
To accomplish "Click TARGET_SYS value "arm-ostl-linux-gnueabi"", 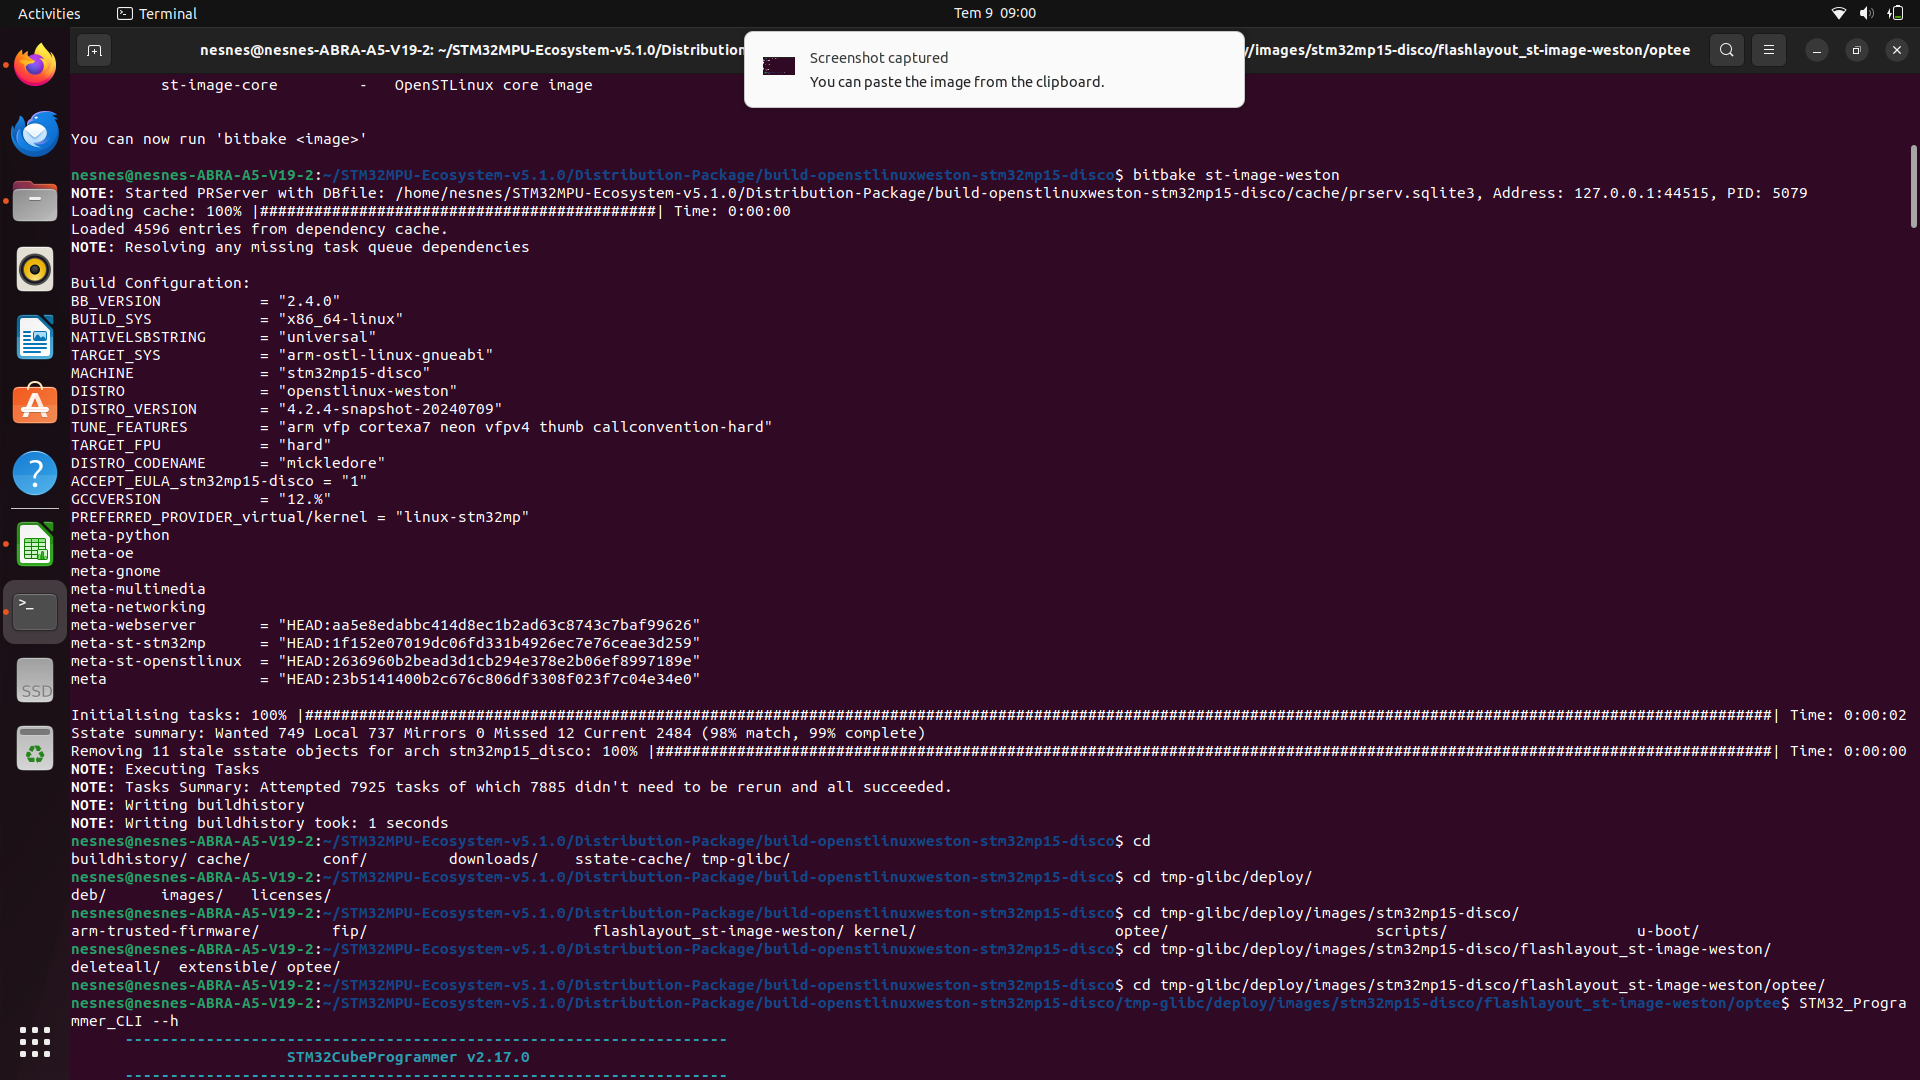I will (x=385, y=355).
